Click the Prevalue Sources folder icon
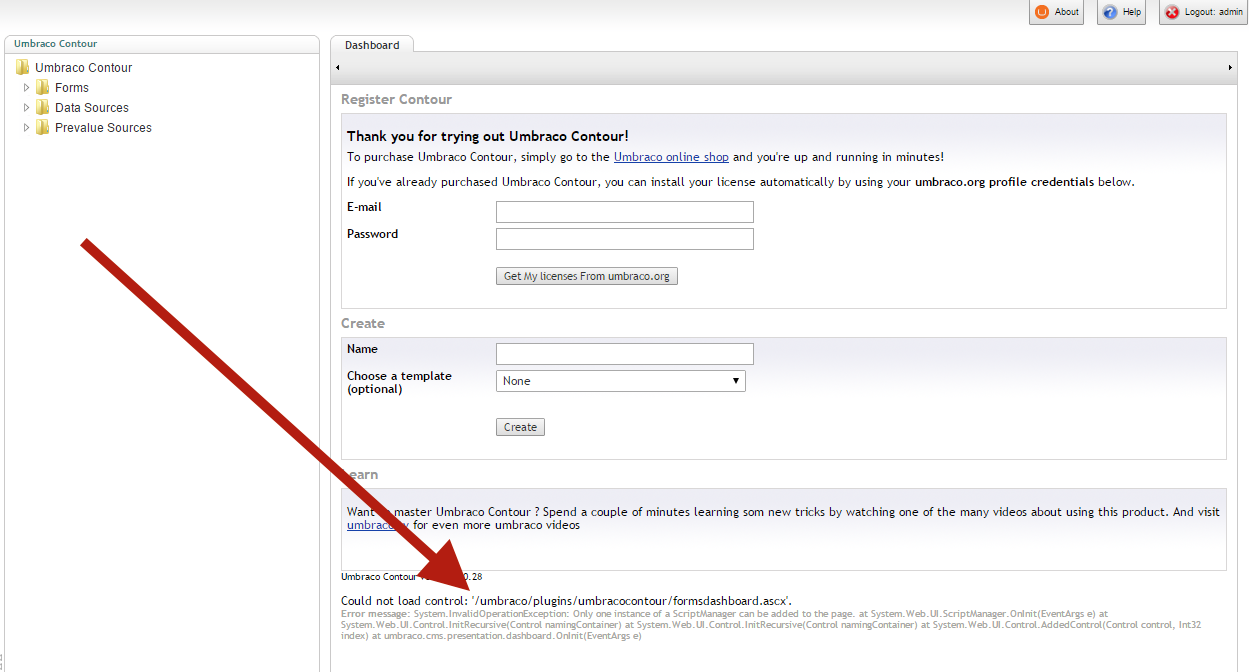Image resolution: width=1249 pixels, height=672 pixels. (43, 128)
